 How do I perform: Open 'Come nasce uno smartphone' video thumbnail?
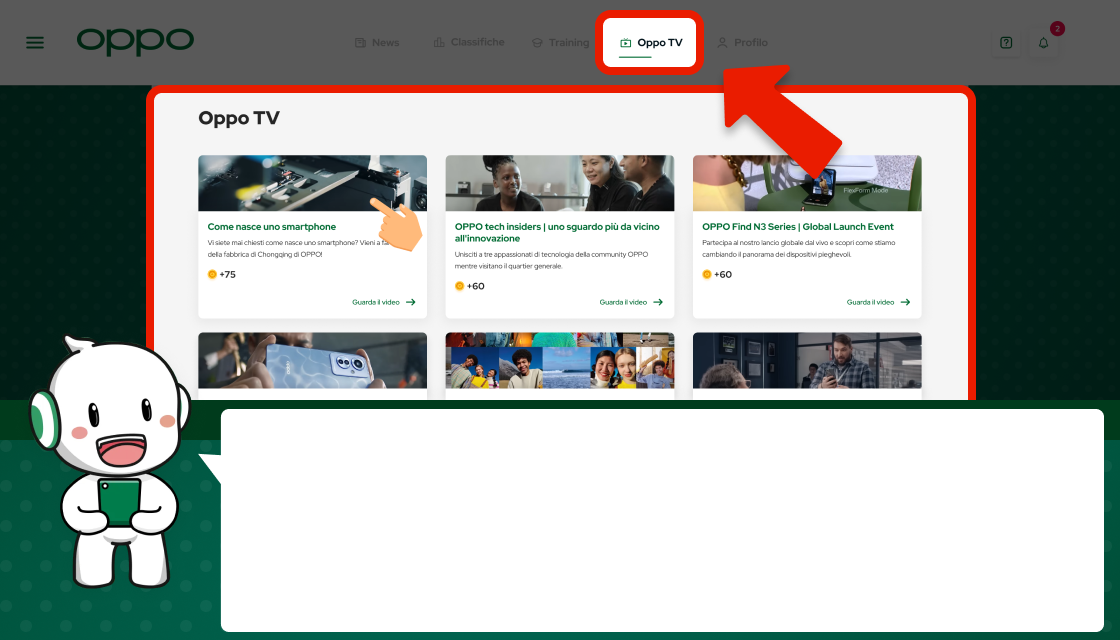pos(312,183)
